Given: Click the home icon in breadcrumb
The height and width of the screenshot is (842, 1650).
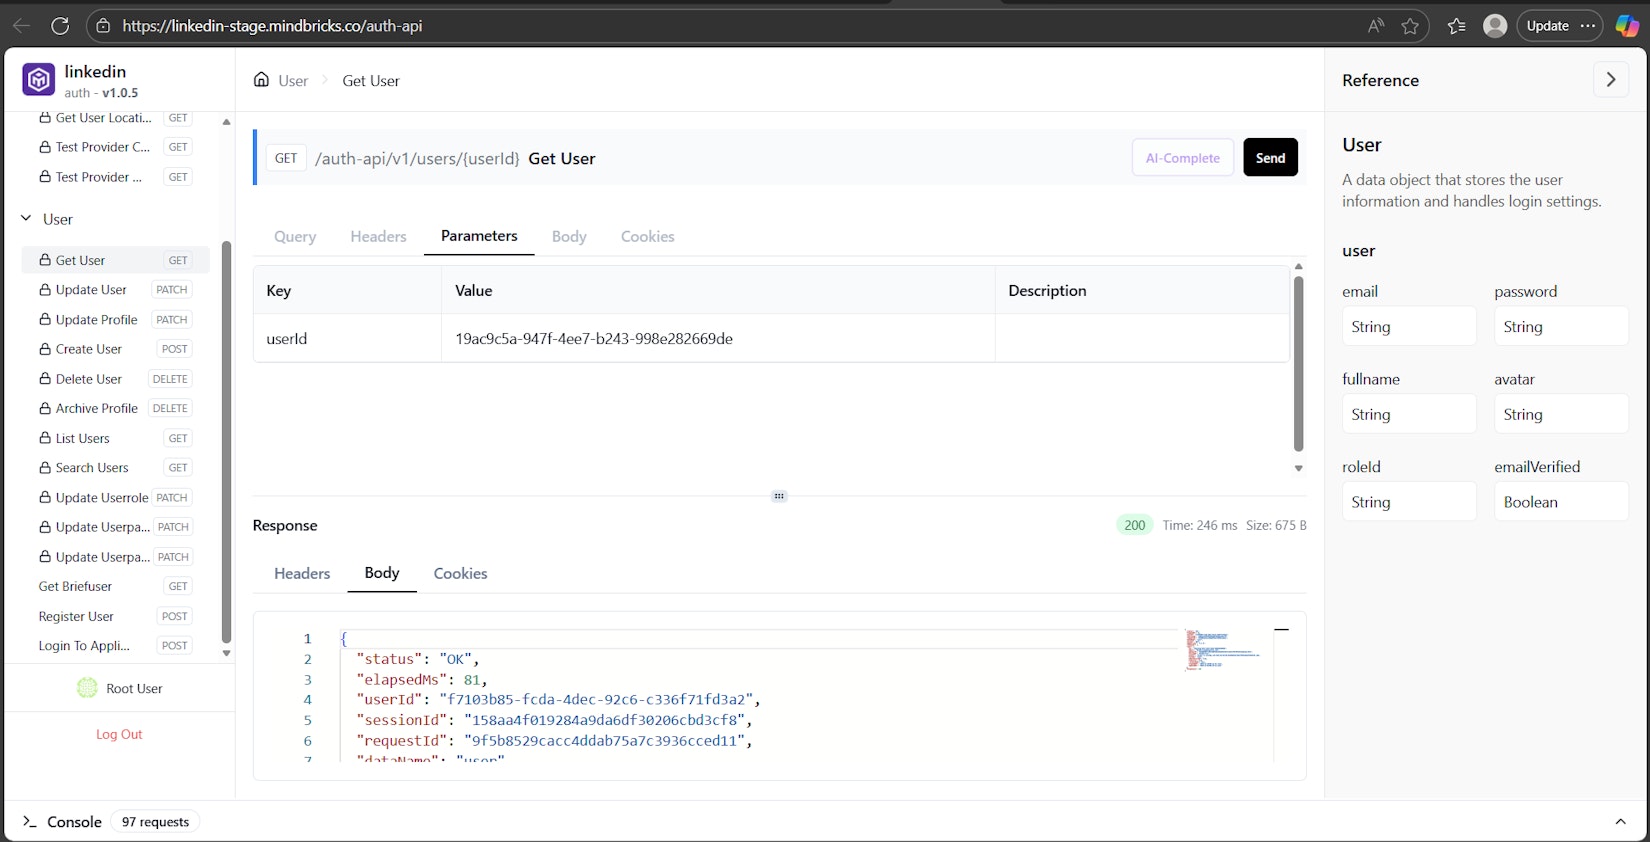Looking at the screenshot, I should tap(261, 80).
